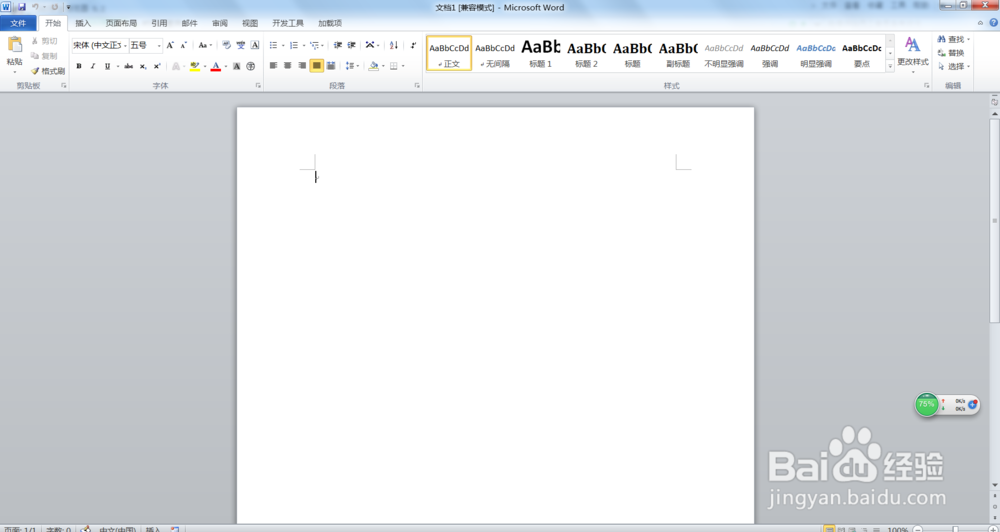Expand the styles gallery More arrow
1000x532 pixels.
[890, 66]
